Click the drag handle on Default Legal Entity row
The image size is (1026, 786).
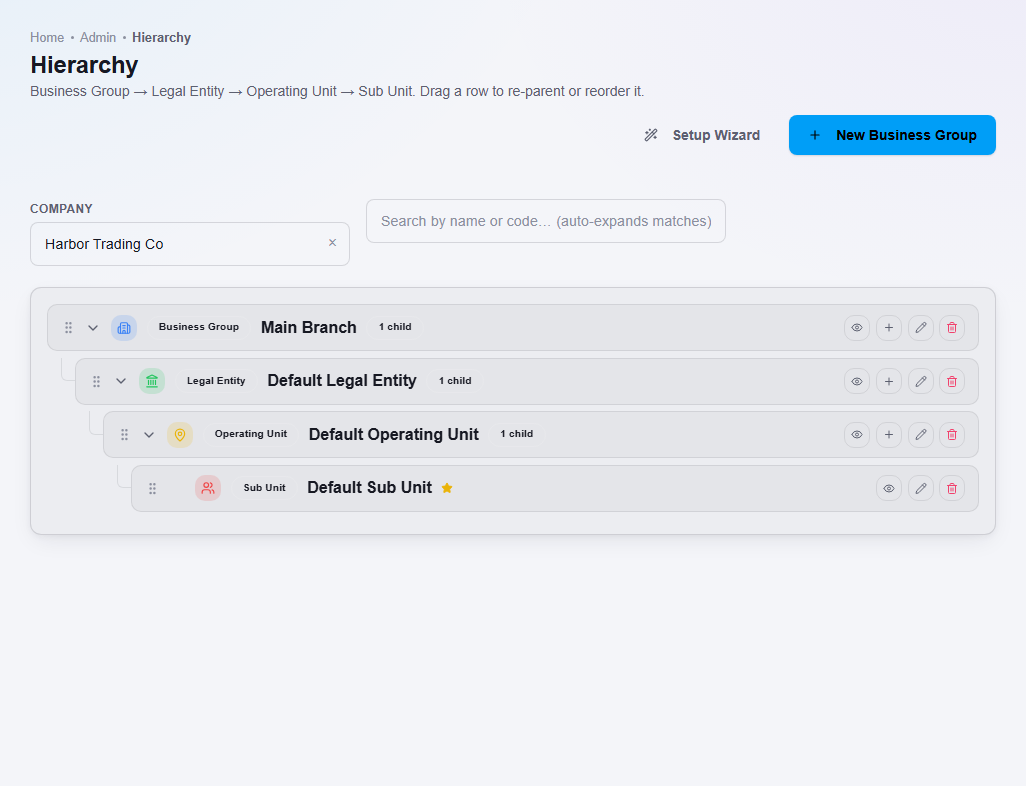coord(96,382)
